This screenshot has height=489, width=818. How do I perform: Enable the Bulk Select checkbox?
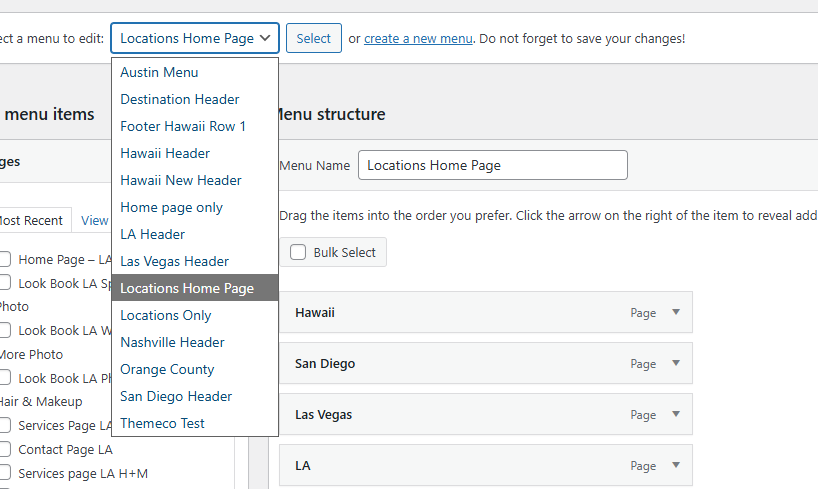coord(298,253)
